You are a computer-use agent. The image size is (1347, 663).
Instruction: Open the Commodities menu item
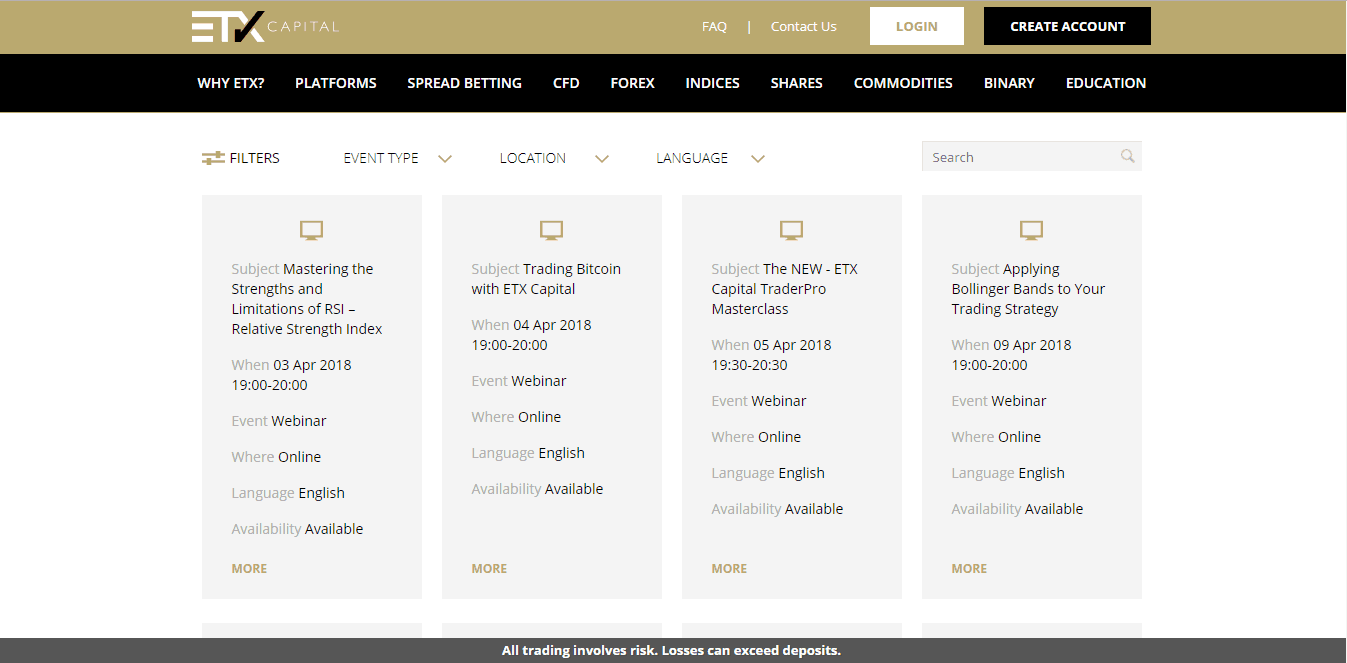pos(903,83)
